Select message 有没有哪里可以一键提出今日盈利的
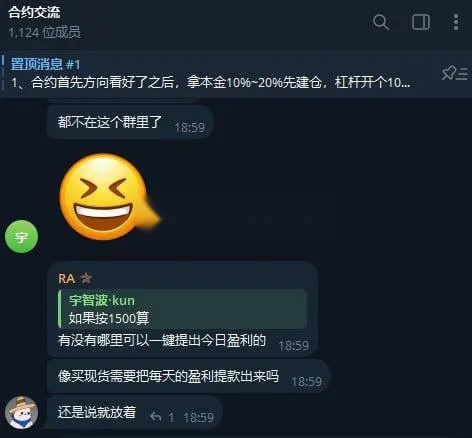 tap(162, 340)
